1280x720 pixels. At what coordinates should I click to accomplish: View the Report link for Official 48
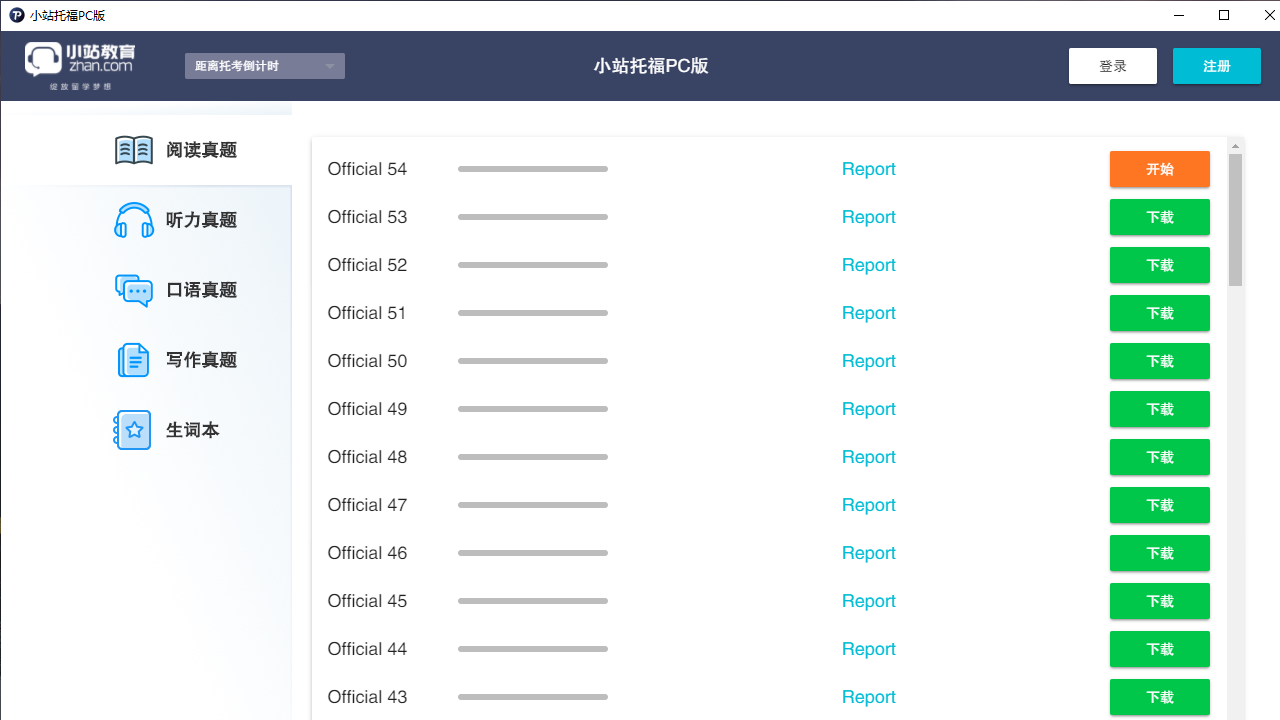(x=868, y=457)
